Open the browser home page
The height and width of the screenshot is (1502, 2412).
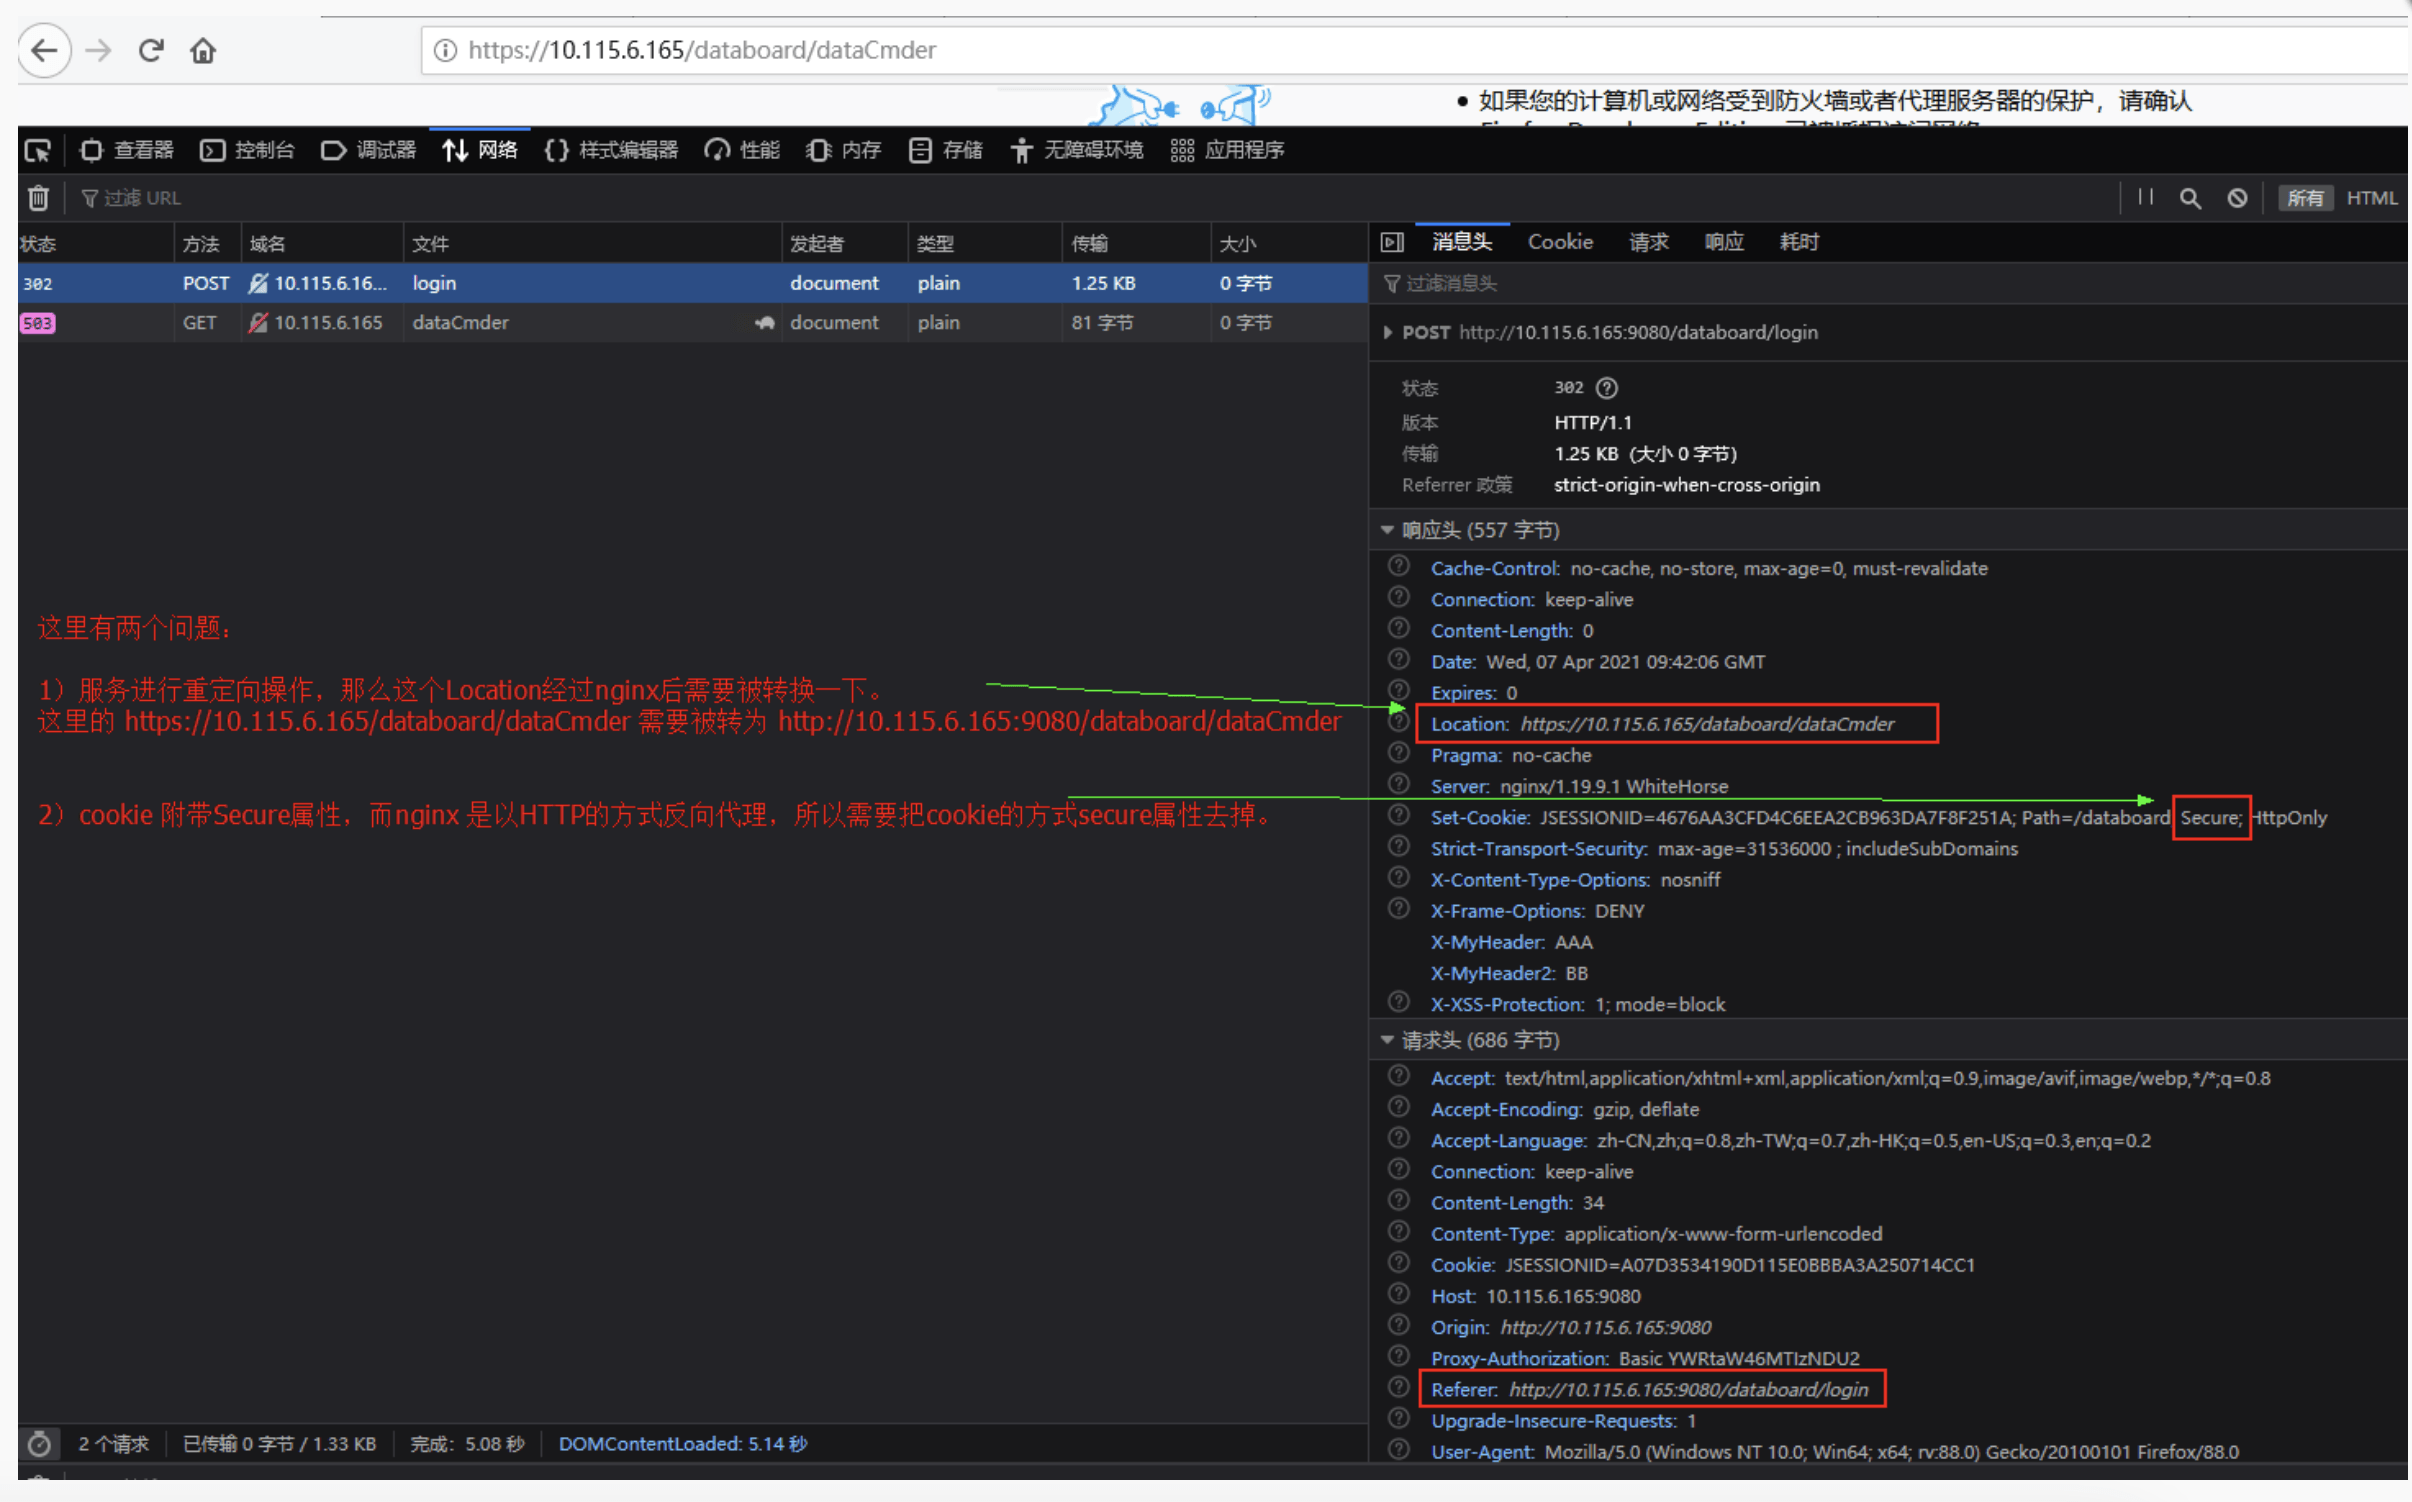[203, 50]
